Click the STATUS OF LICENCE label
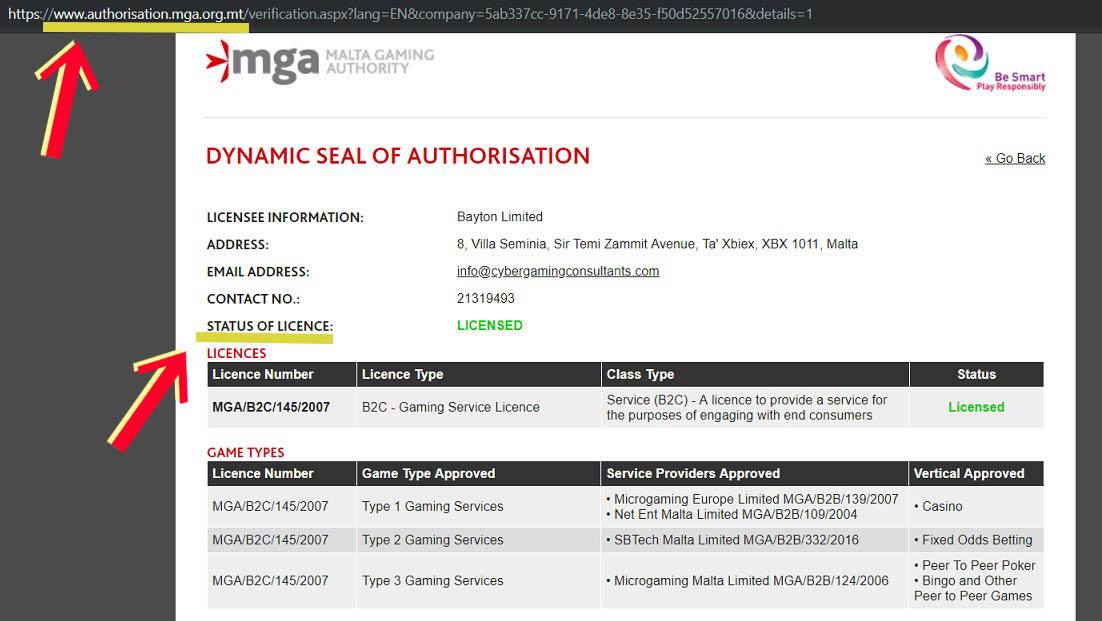 click(270, 326)
